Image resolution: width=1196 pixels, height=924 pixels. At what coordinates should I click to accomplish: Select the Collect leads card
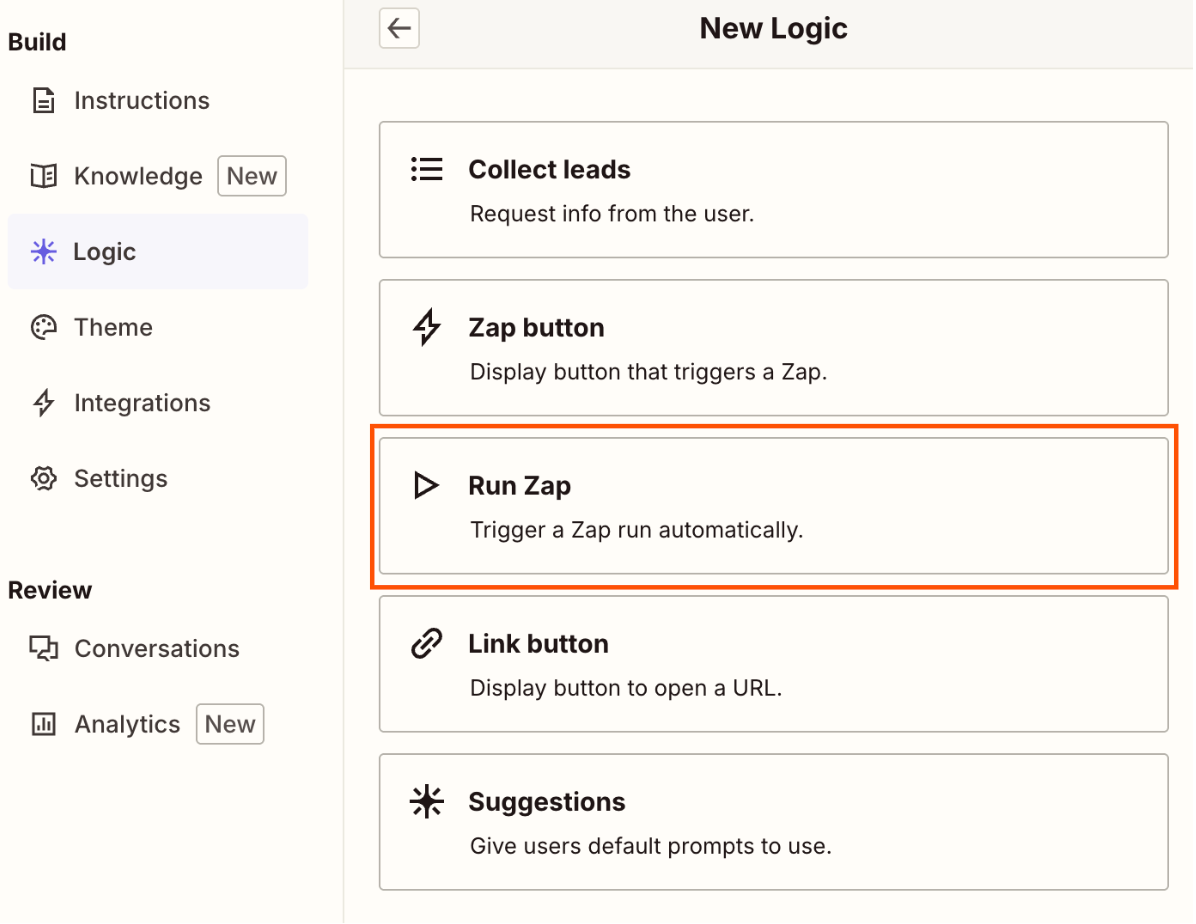(773, 190)
